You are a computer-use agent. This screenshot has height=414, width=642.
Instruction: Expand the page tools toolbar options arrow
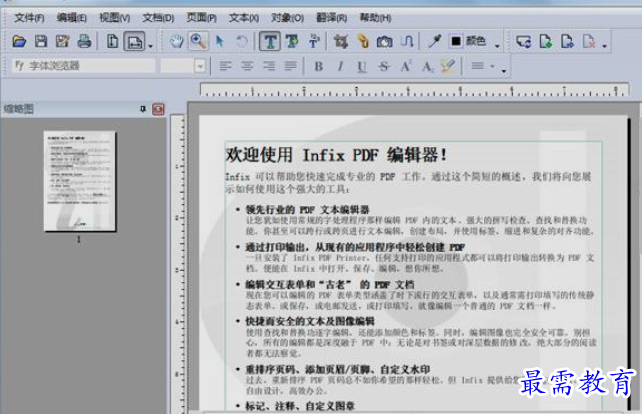(x=604, y=46)
